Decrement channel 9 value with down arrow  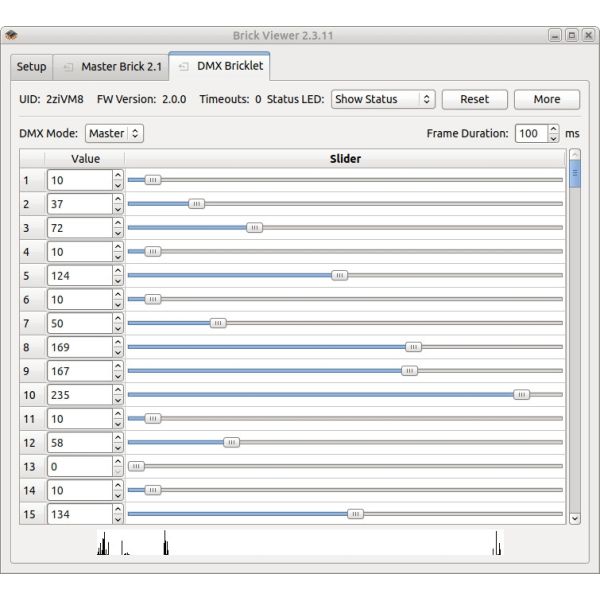click(118, 376)
